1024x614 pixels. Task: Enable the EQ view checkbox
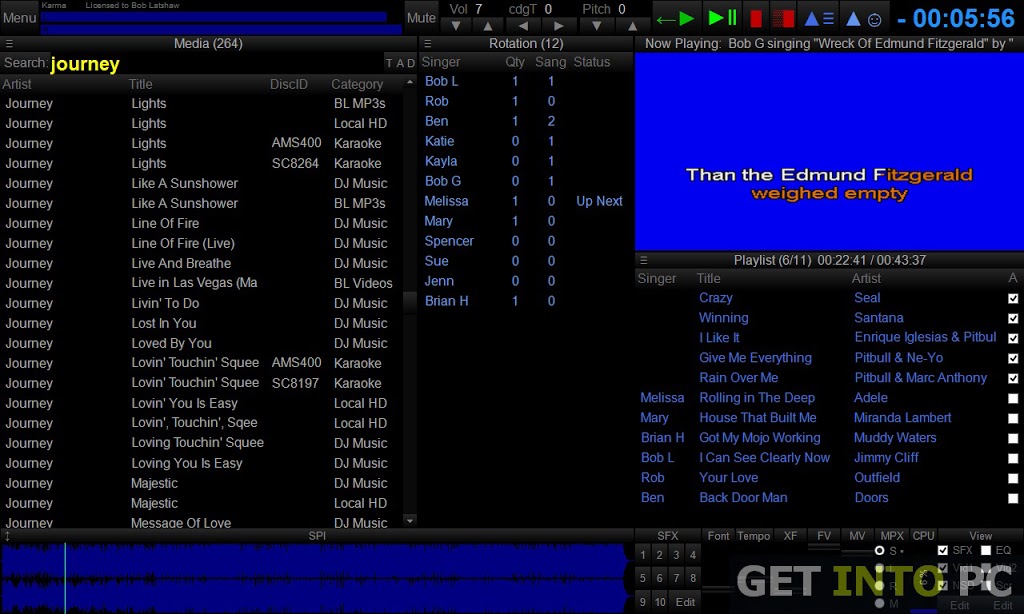click(x=986, y=551)
